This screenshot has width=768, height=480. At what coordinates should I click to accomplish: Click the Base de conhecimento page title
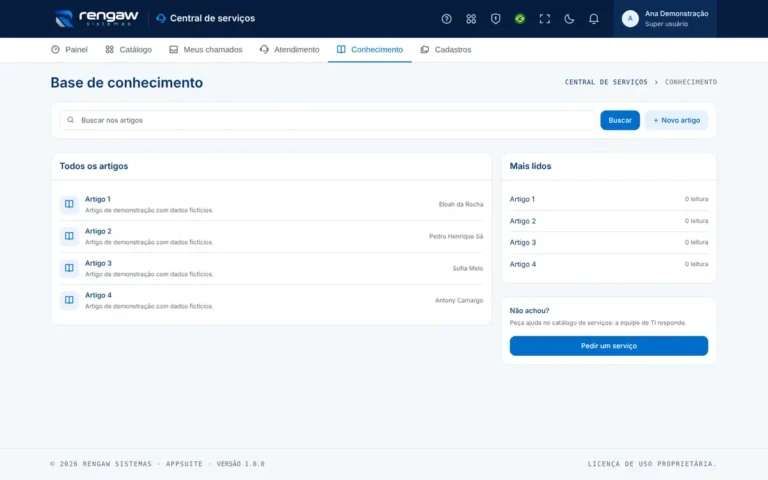pyautogui.click(x=126, y=82)
